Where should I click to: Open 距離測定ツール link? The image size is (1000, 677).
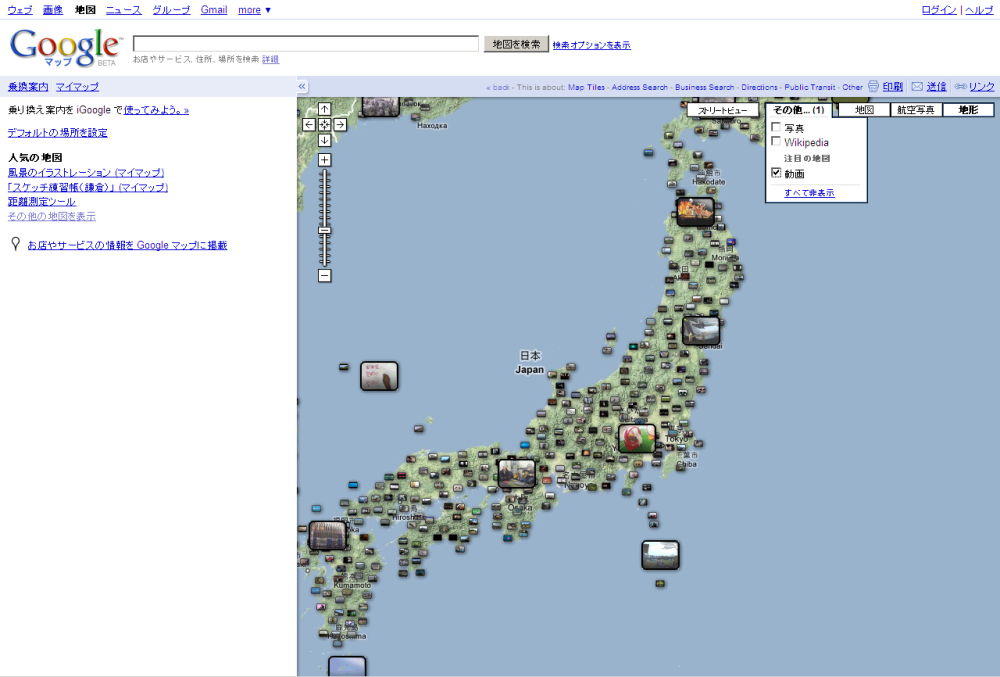(41, 201)
